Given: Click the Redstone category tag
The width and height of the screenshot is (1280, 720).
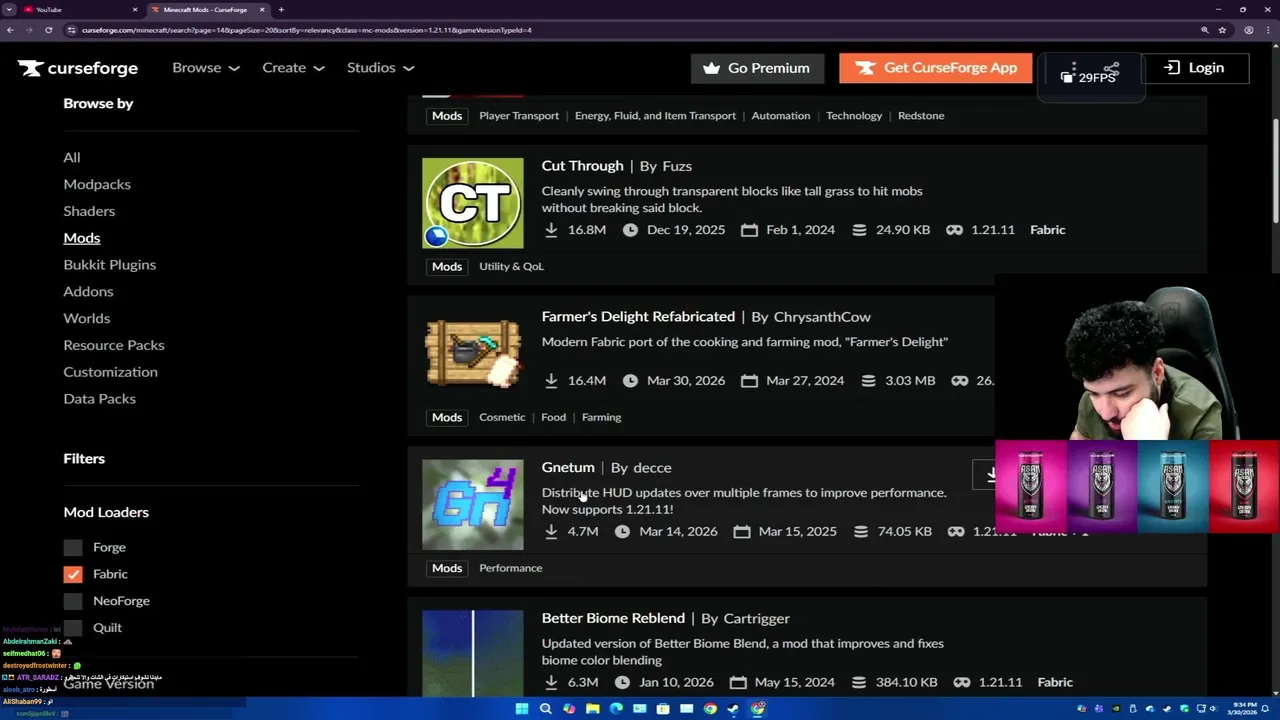Looking at the screenshot, I should coord(921,115).
